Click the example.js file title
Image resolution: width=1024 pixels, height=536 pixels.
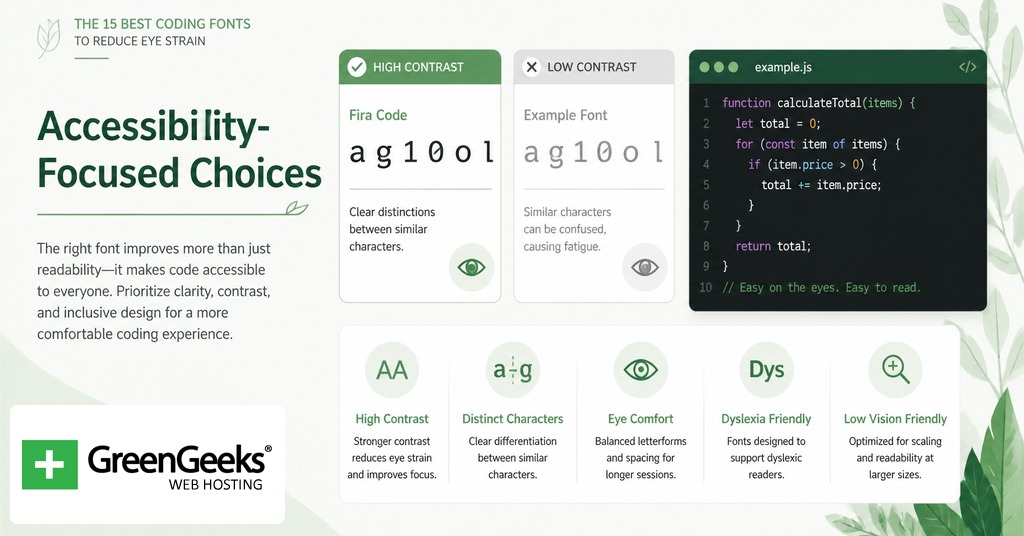tap(783, 67)
